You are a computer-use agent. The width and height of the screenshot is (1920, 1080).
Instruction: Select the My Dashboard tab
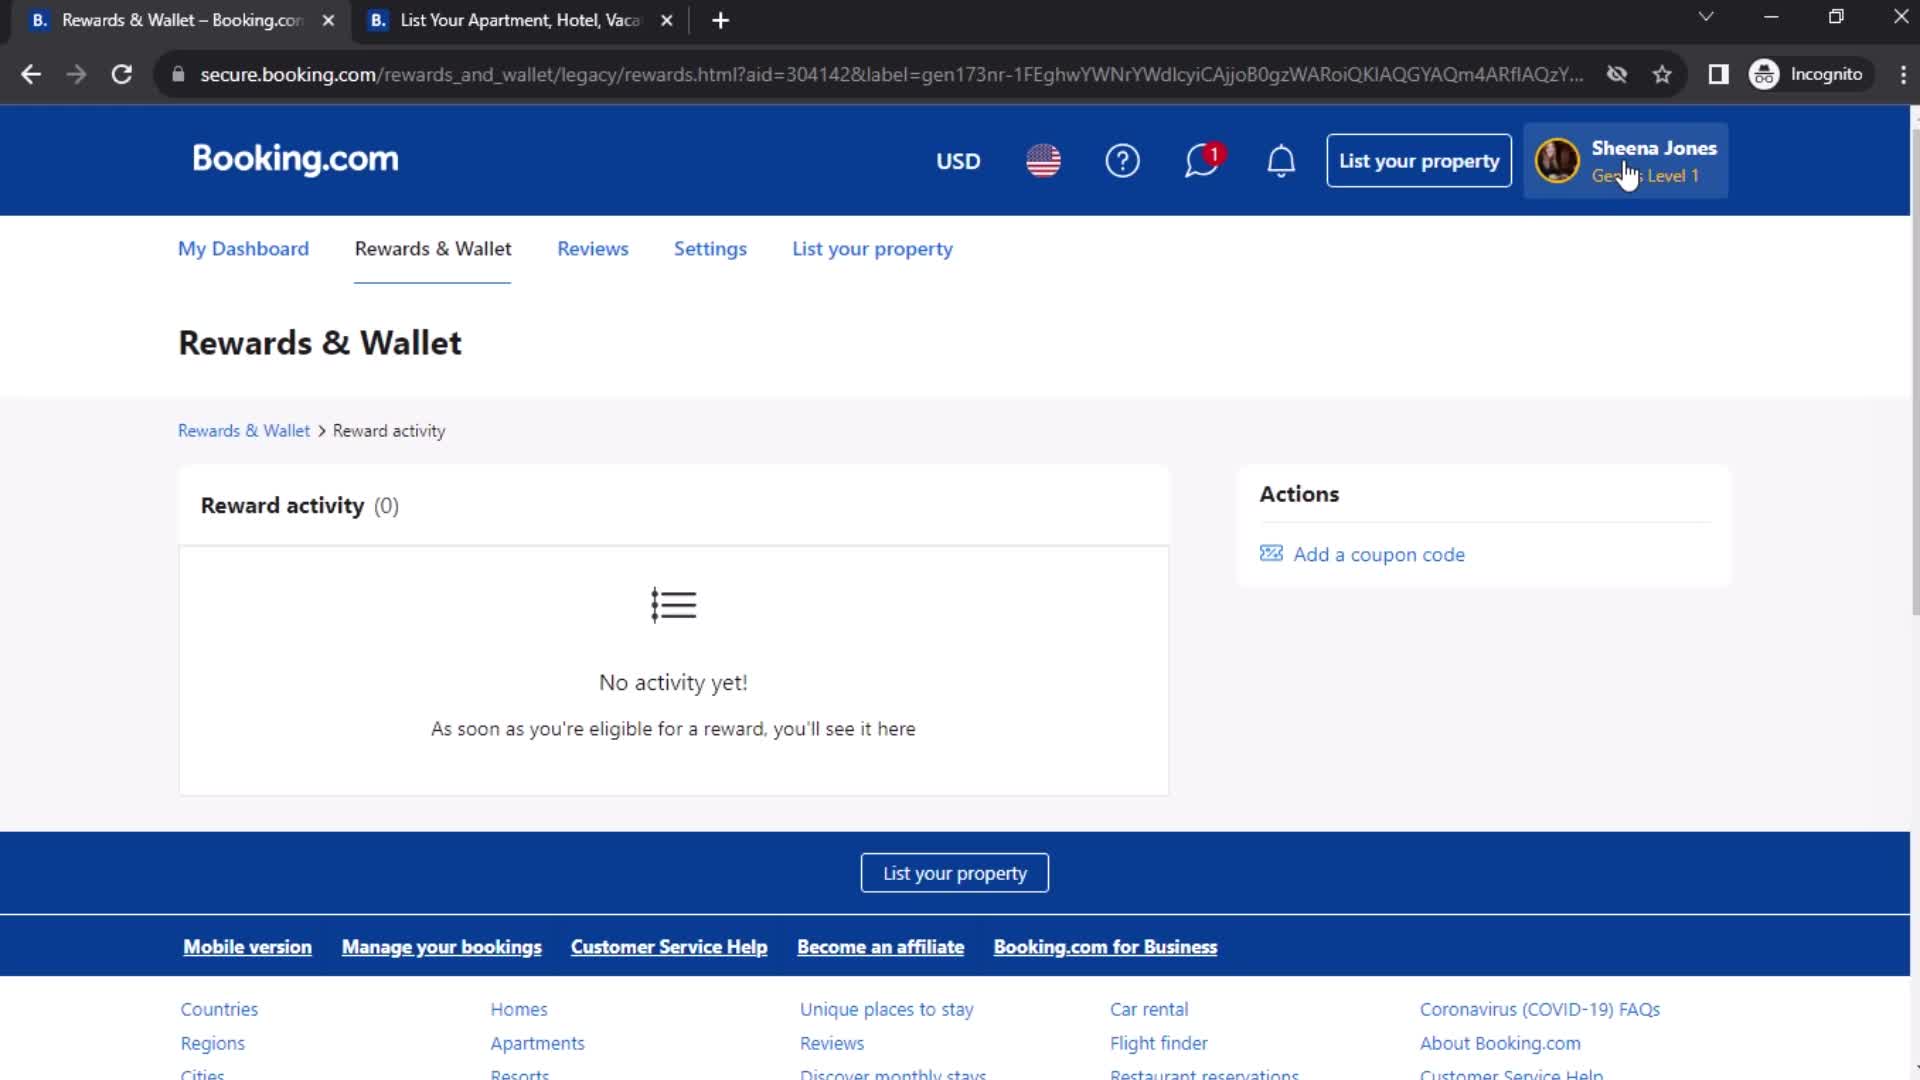pos(243,248)
